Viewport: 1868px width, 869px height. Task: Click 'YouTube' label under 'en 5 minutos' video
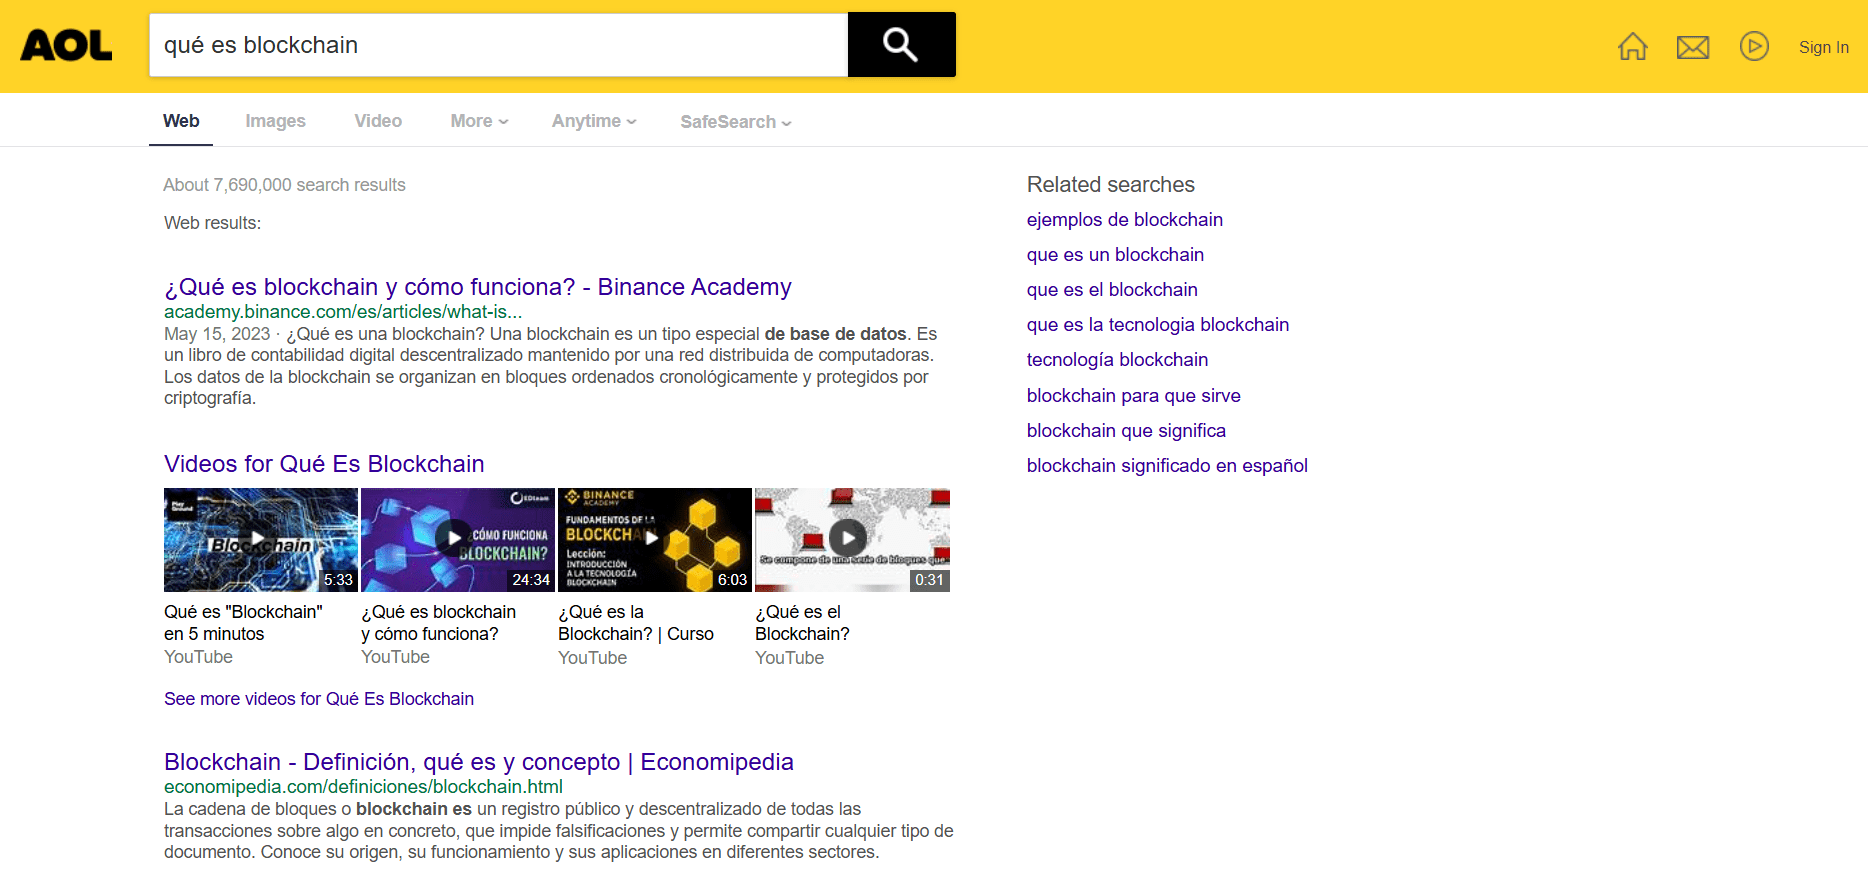[x=198, y=657]
